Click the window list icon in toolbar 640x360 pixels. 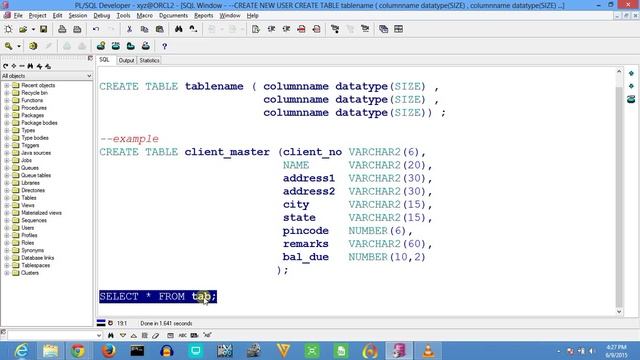[383, 29]
